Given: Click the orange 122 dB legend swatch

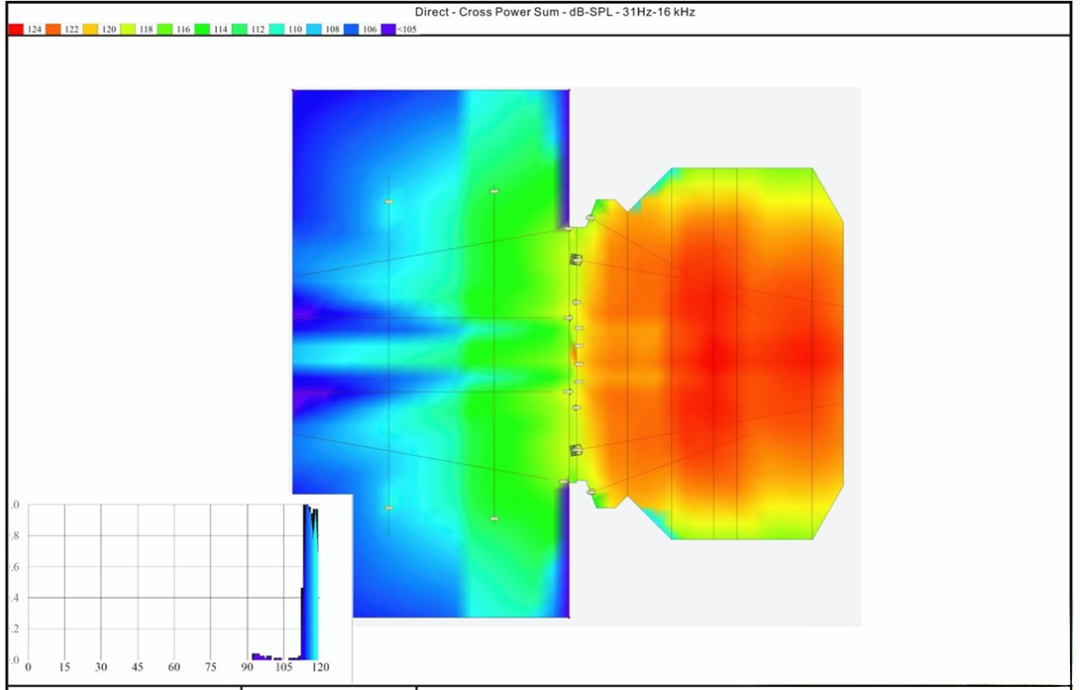Looking at the screenshot, I should point(53,30).
